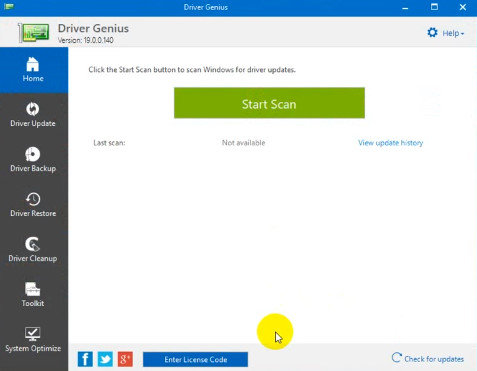
Task: Open the Toolkit section
Action: pyautogui.click(x=33, y=295)
